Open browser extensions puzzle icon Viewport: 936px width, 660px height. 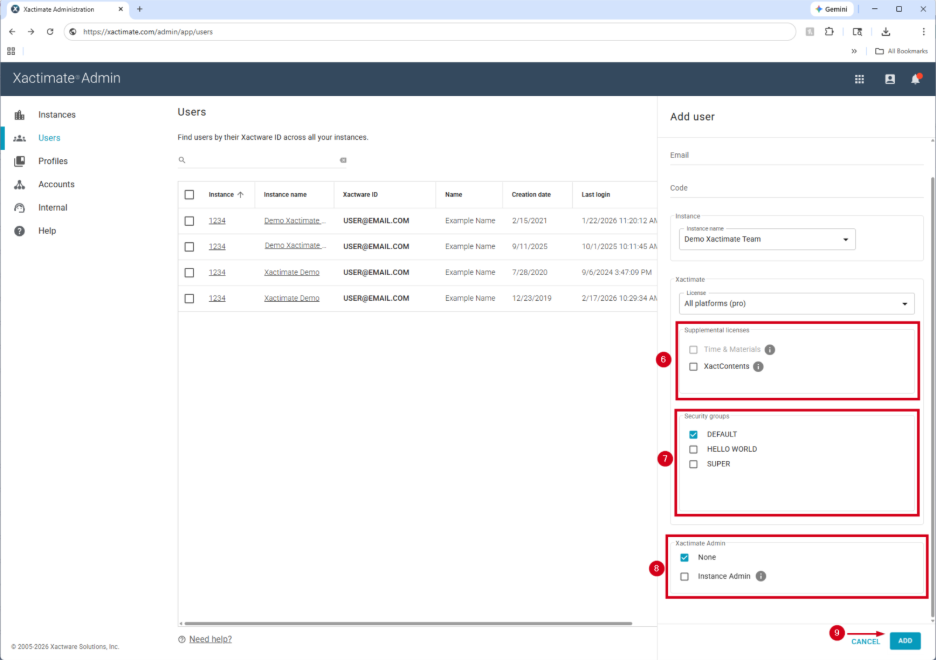click(x=829, y=32)
